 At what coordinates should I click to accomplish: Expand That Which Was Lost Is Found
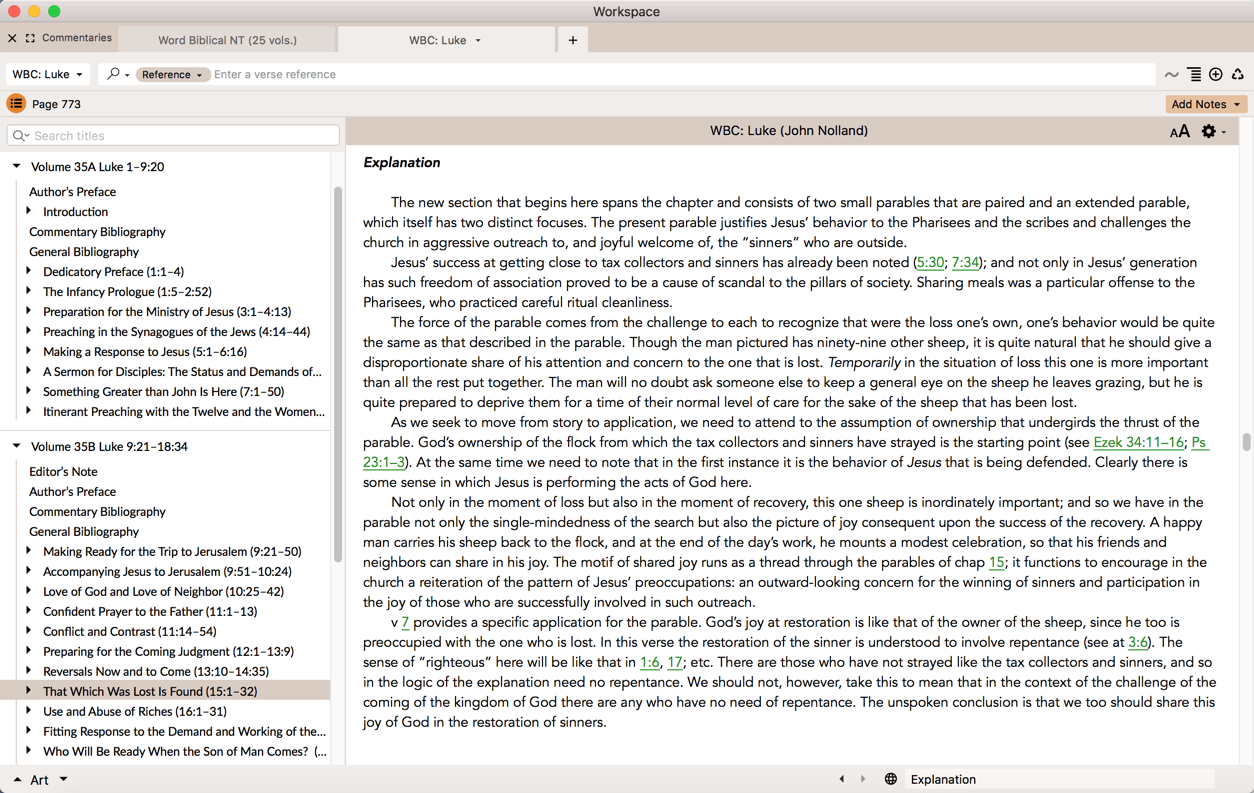tap(29, 691)
